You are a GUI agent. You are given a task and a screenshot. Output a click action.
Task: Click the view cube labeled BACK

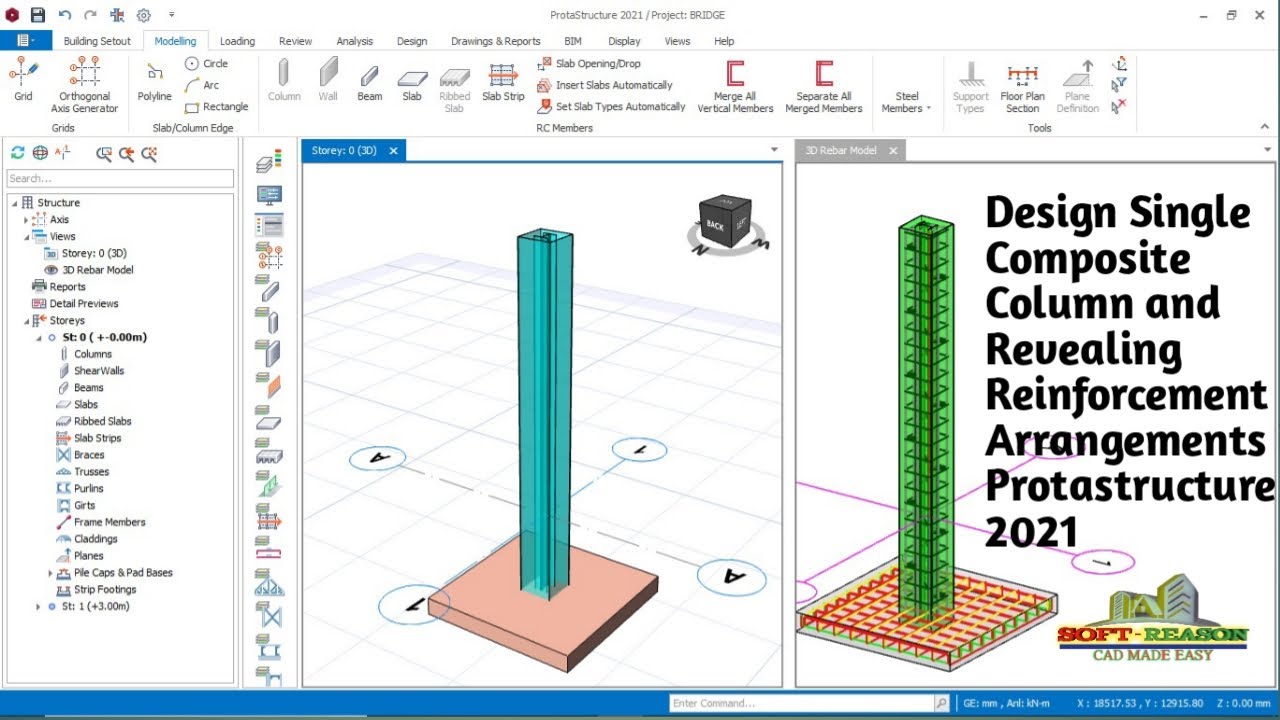click(724, 221)
